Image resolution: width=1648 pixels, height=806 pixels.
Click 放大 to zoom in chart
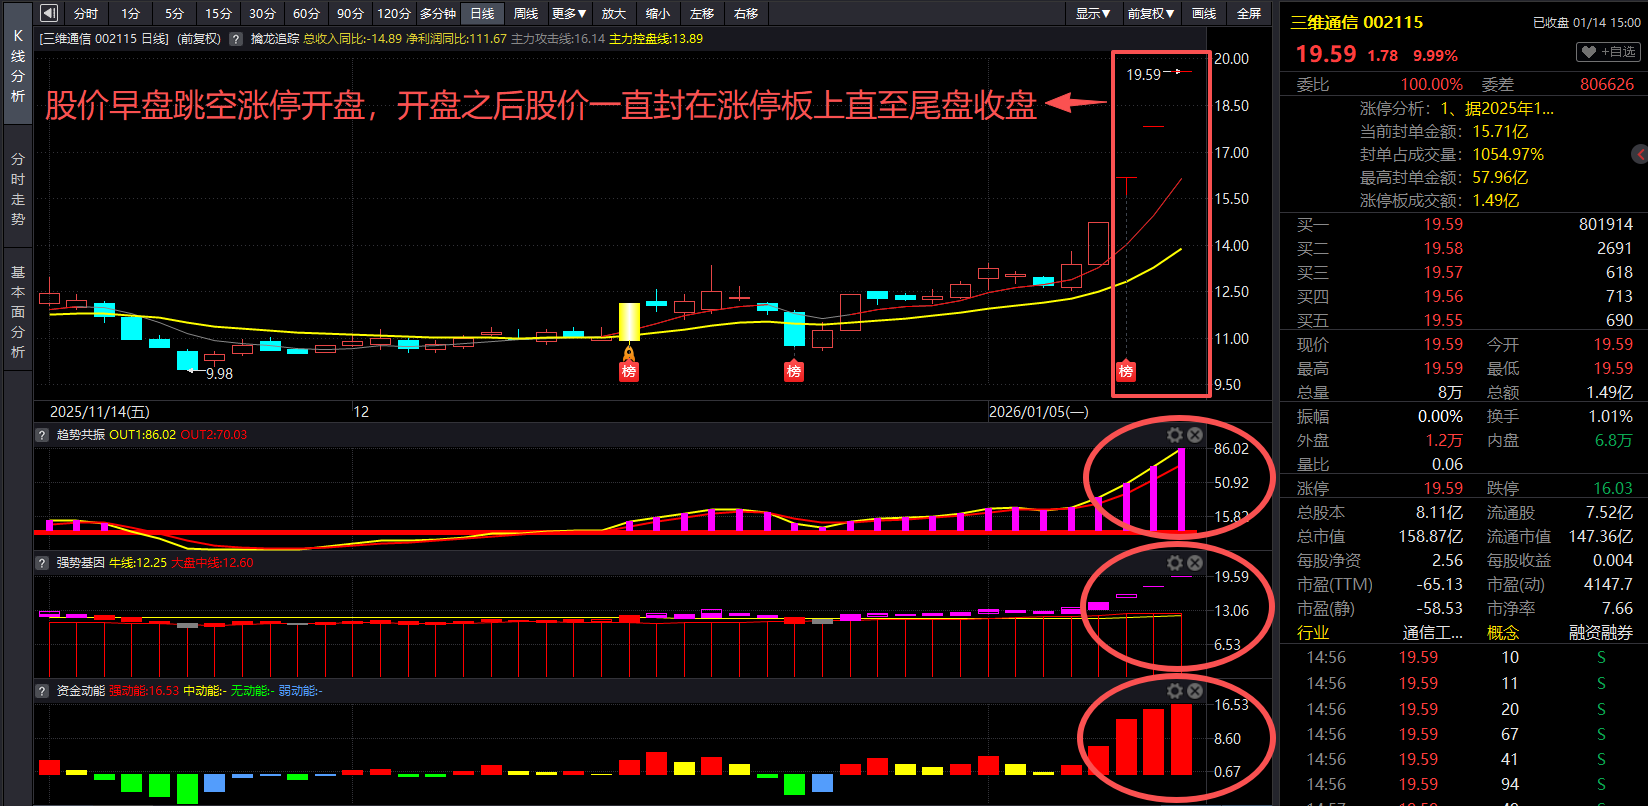[x=614, y=13]
